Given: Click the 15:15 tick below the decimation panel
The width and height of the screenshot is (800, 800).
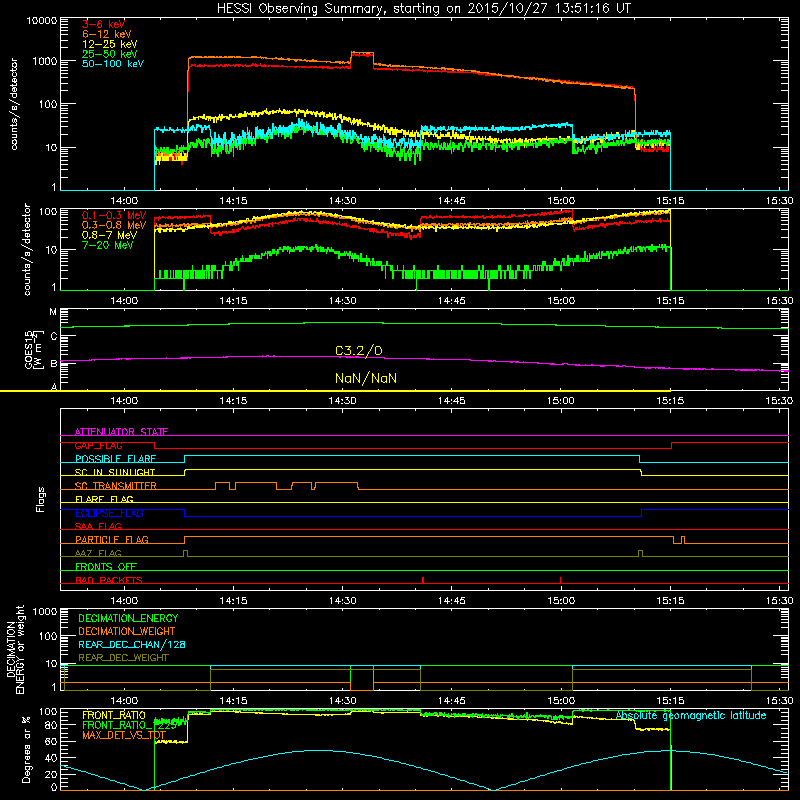Looking at the screenshot, I should pyautogui.click(x=670, y=701).
